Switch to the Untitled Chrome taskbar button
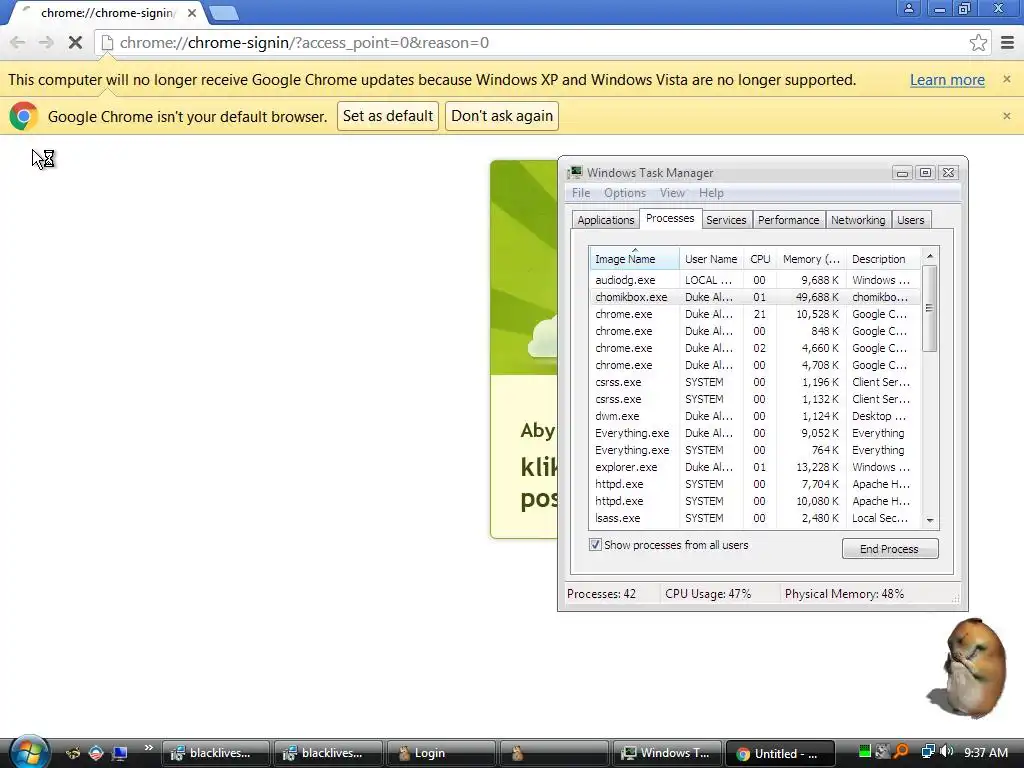The image size is (1024, 768). (x=780, y=753)
